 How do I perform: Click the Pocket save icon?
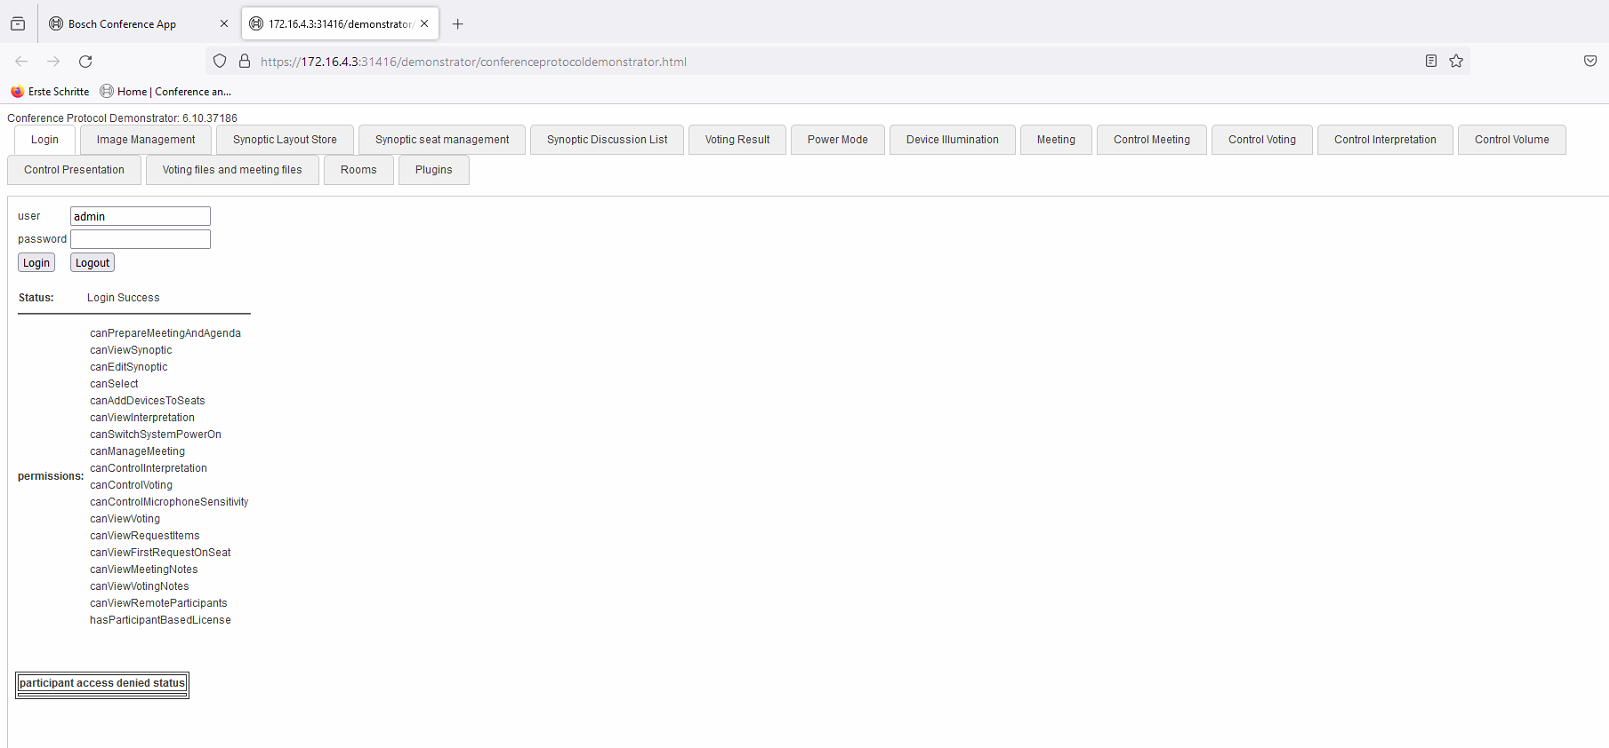click(x=1590, y=61)
